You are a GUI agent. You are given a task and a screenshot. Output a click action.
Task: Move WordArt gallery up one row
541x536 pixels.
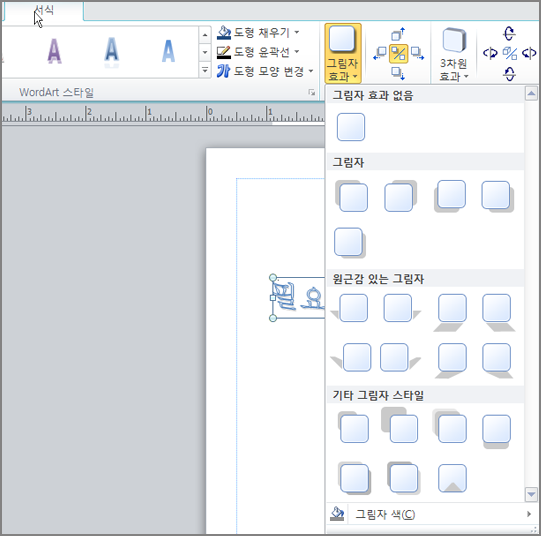[x=205, y=35]
